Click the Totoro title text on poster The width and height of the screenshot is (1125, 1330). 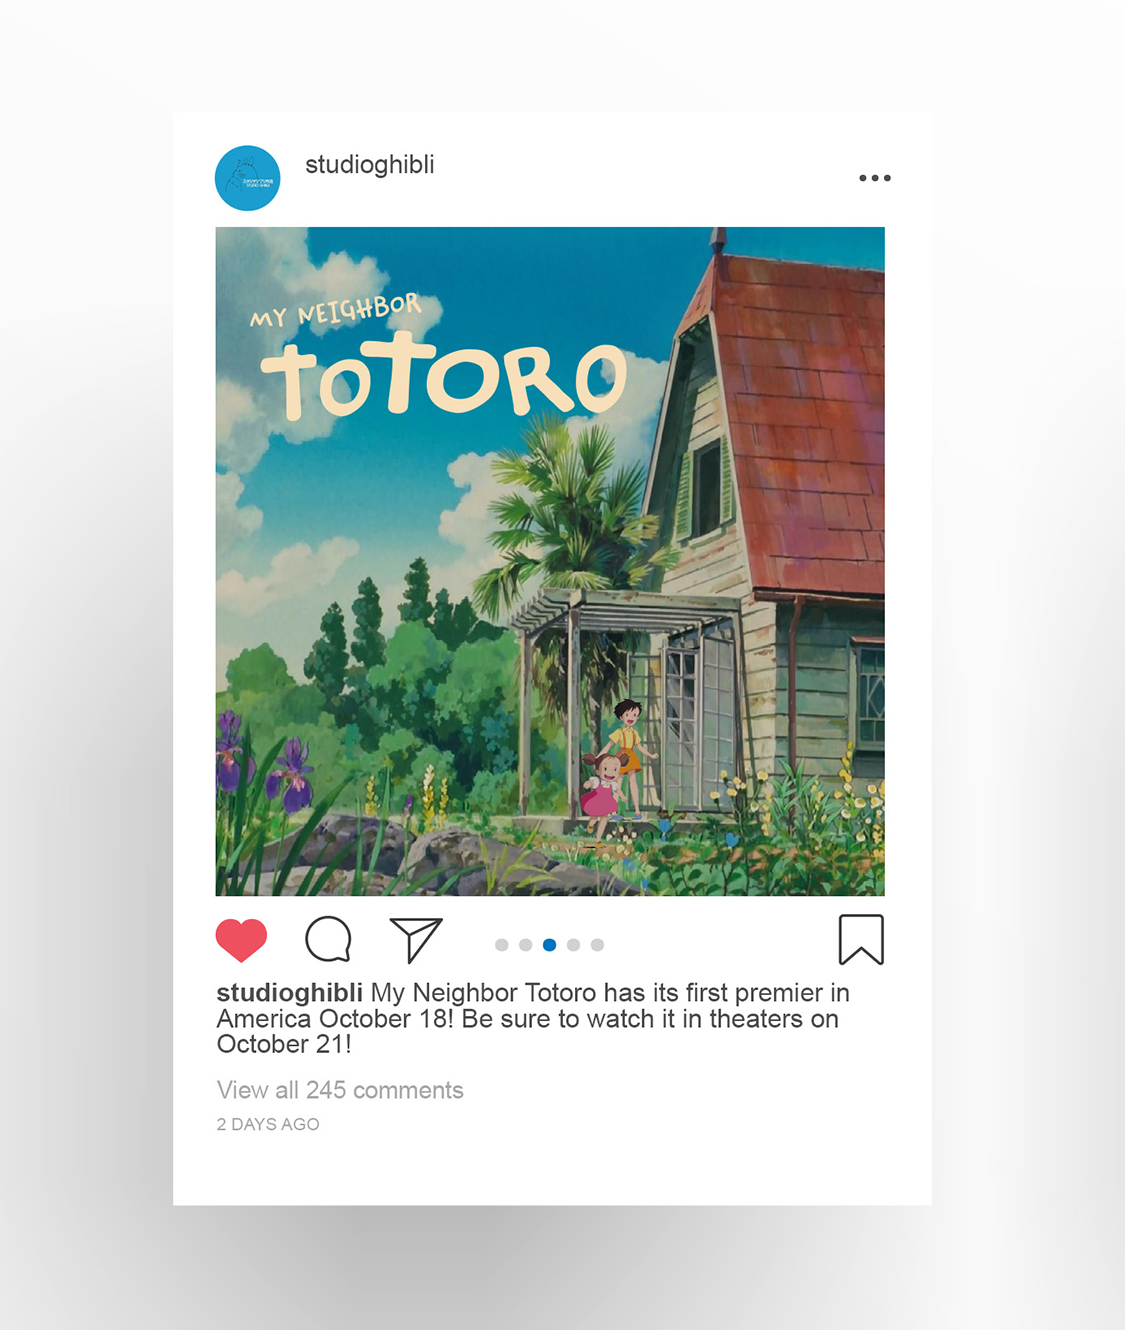(x=443, y=377)
